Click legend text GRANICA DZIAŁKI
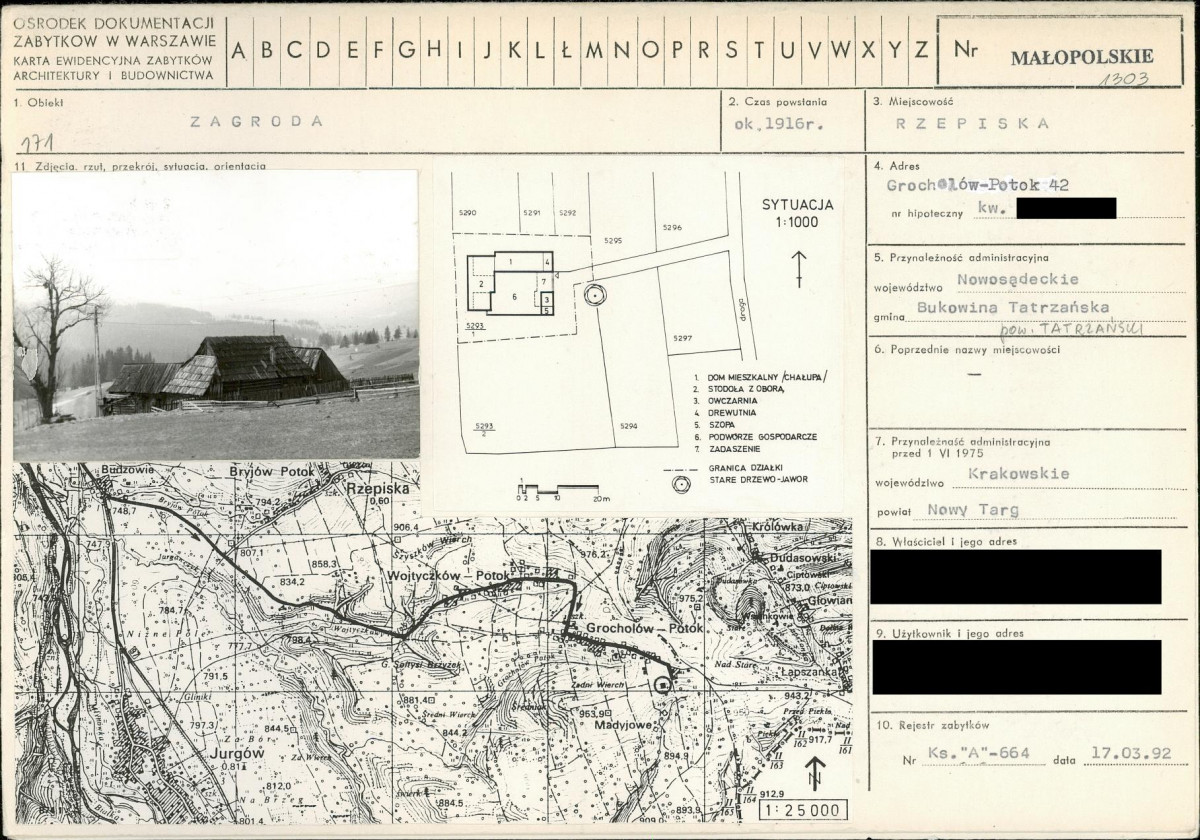The width and height of the screenshot is (1200, 840). click(744, 467)
